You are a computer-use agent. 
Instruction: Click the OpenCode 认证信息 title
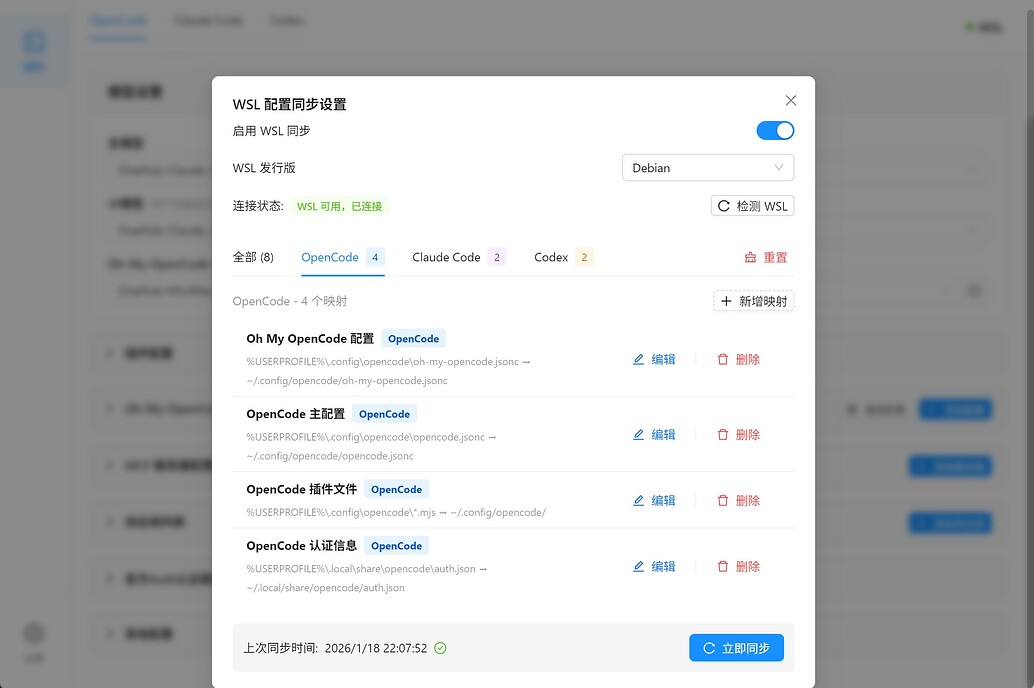click(301, 546)
